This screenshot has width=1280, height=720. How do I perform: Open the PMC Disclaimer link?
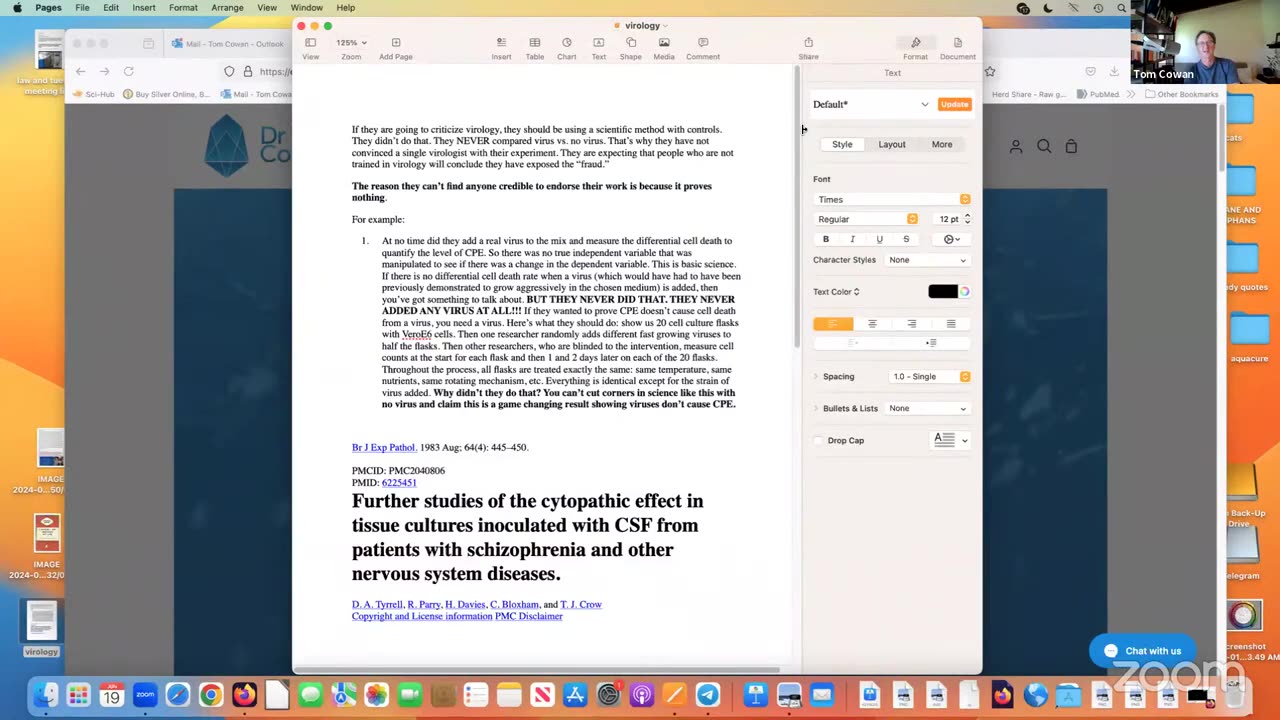[x=528, y=617]
